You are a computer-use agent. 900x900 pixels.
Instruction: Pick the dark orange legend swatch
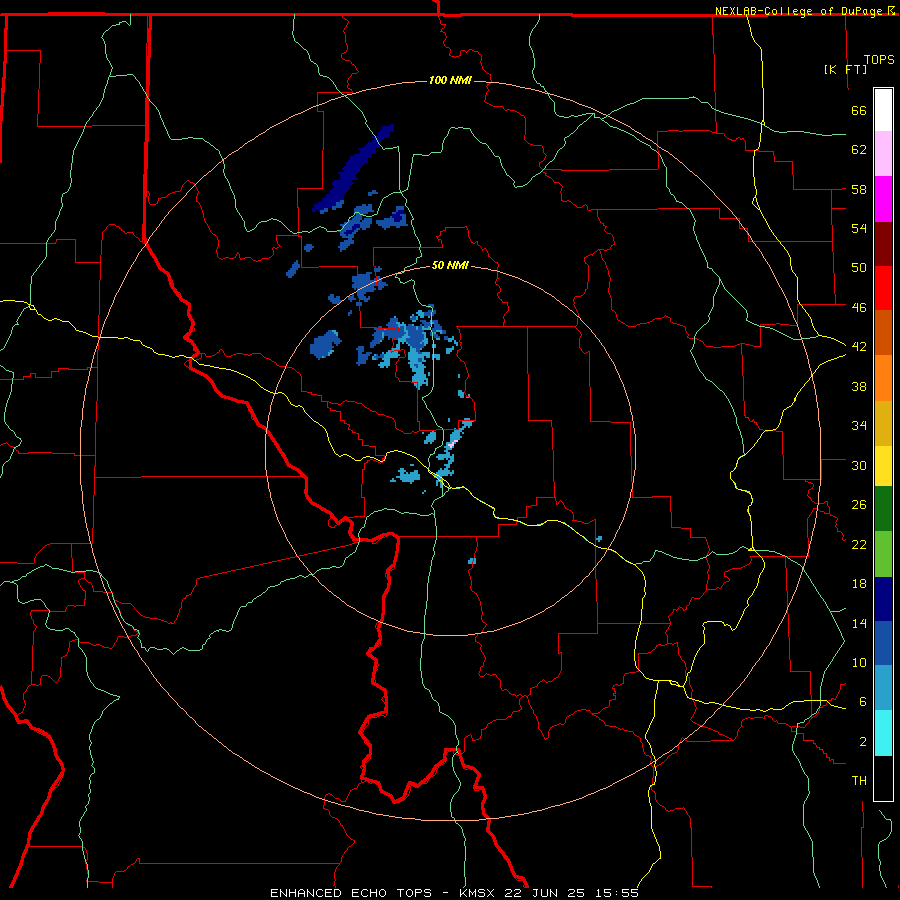click(x=883, y=332)
